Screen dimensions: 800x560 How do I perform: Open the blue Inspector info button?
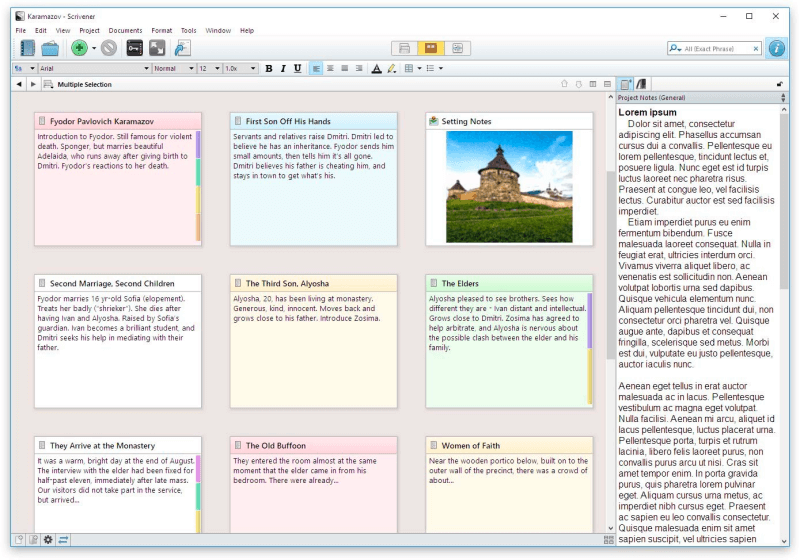pos(777,48)
